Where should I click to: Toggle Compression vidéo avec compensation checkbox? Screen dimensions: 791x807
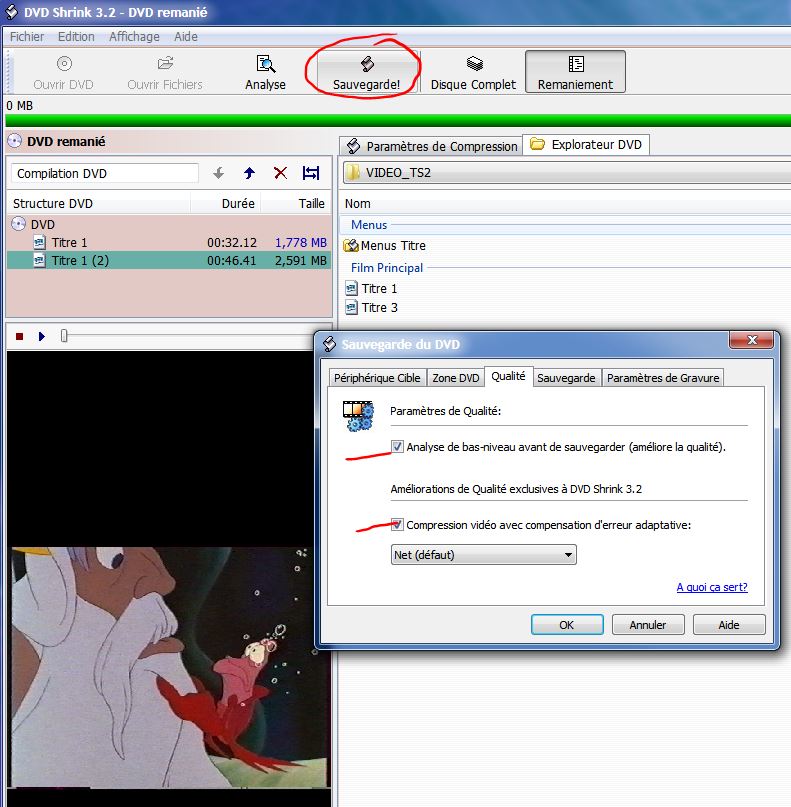[x=397, y=524]
